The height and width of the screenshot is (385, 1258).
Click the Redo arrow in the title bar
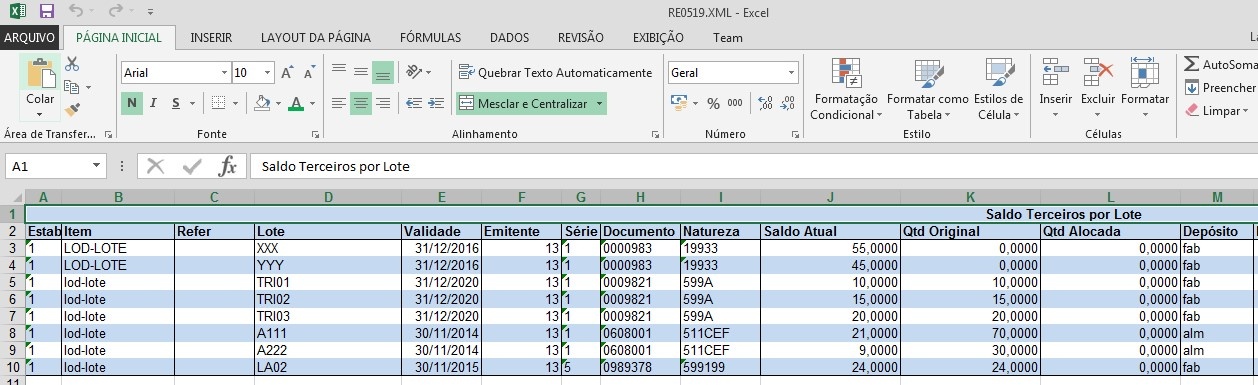[115, 12]
